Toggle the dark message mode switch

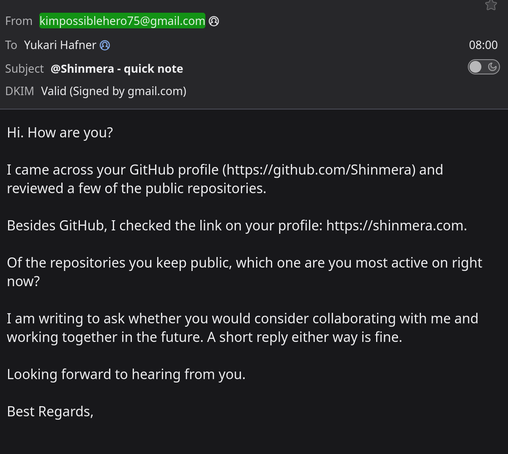483,67
